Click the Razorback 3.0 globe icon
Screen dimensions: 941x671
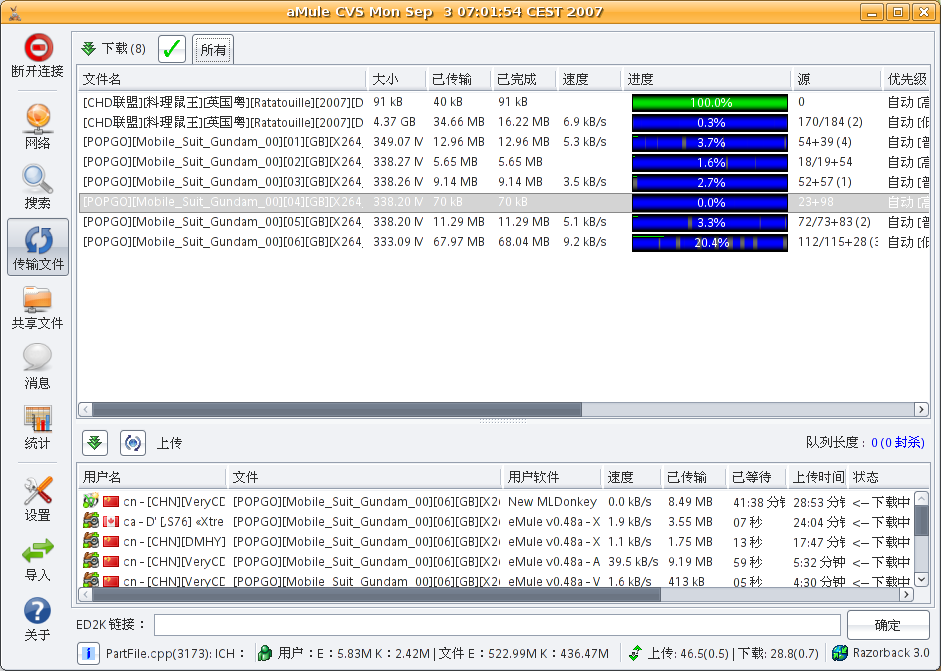(x=840, y=653)
